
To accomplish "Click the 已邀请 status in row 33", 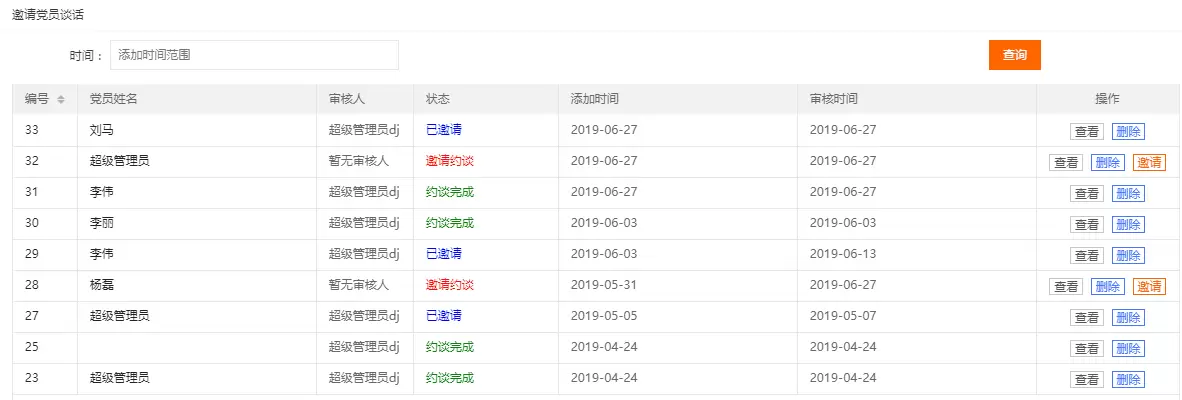I will [444, 130].
